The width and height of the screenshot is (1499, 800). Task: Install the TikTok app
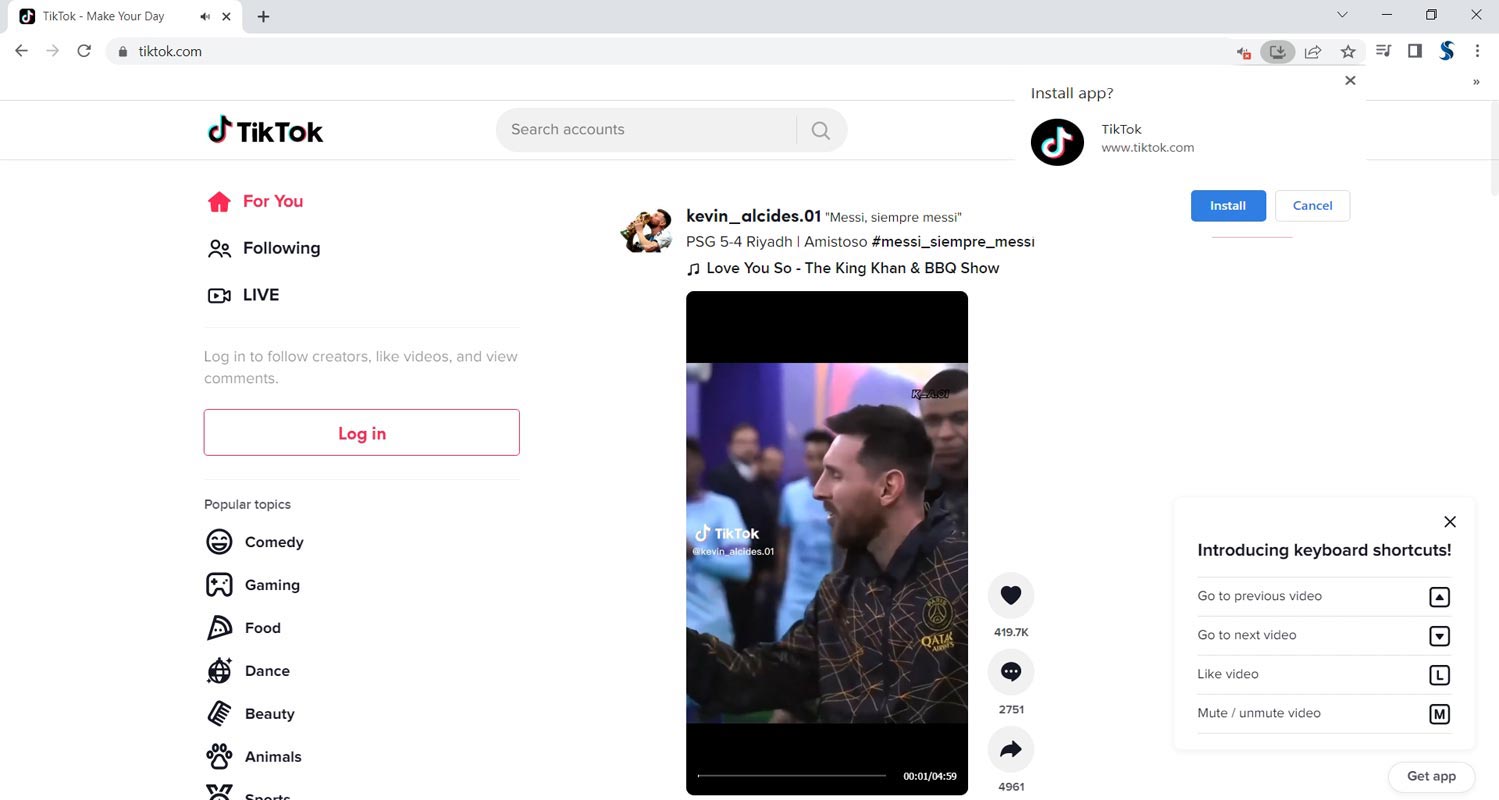pyautogui.click(x=1228, y=206)
